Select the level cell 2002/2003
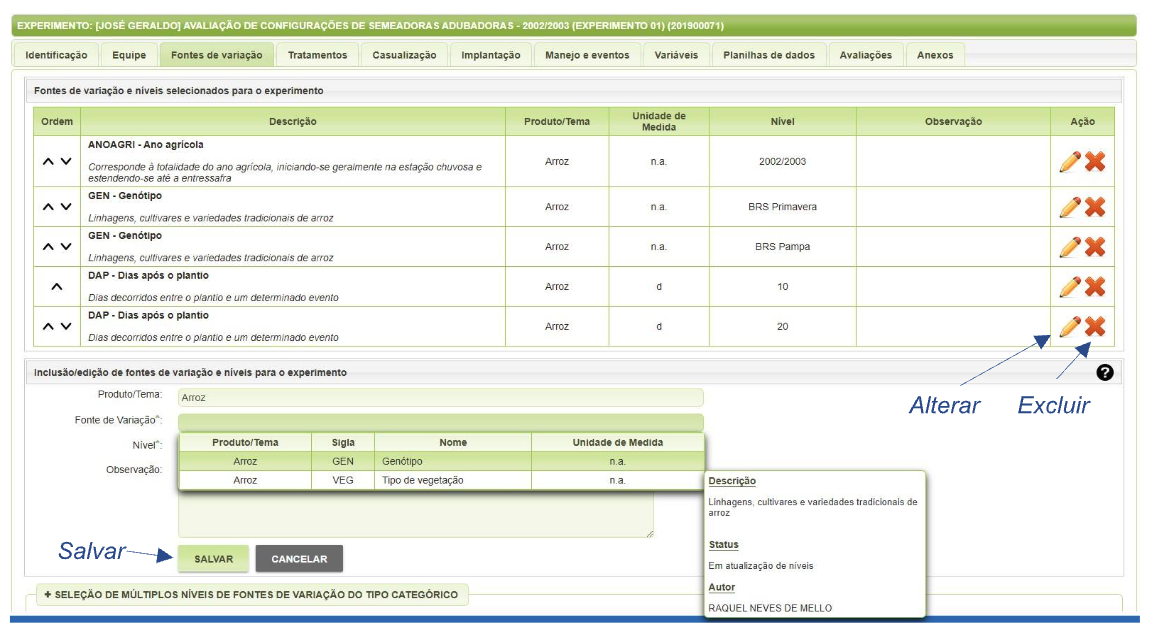 [782, 161]
